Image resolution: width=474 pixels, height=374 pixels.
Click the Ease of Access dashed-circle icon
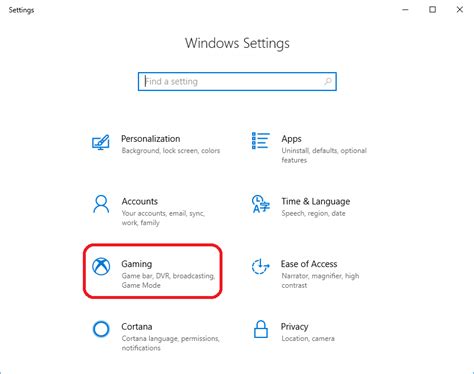[260, 266]
